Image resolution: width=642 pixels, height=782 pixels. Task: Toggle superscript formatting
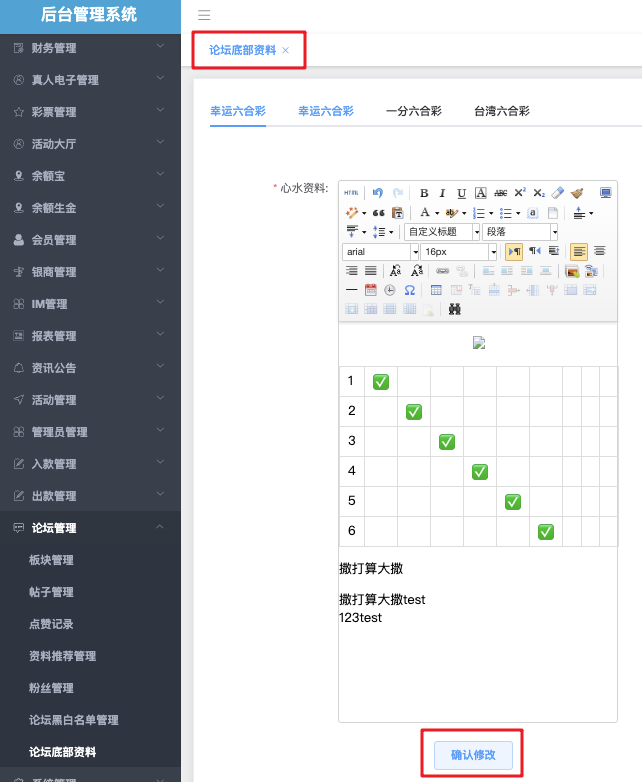click(520, 193)
